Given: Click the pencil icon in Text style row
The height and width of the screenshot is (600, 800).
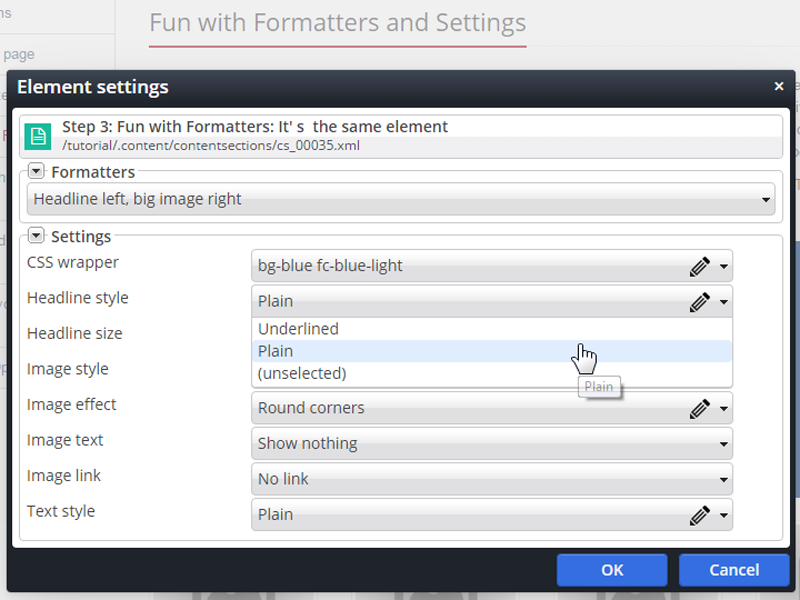Looking at the screenshot, I should click(699, 515).
